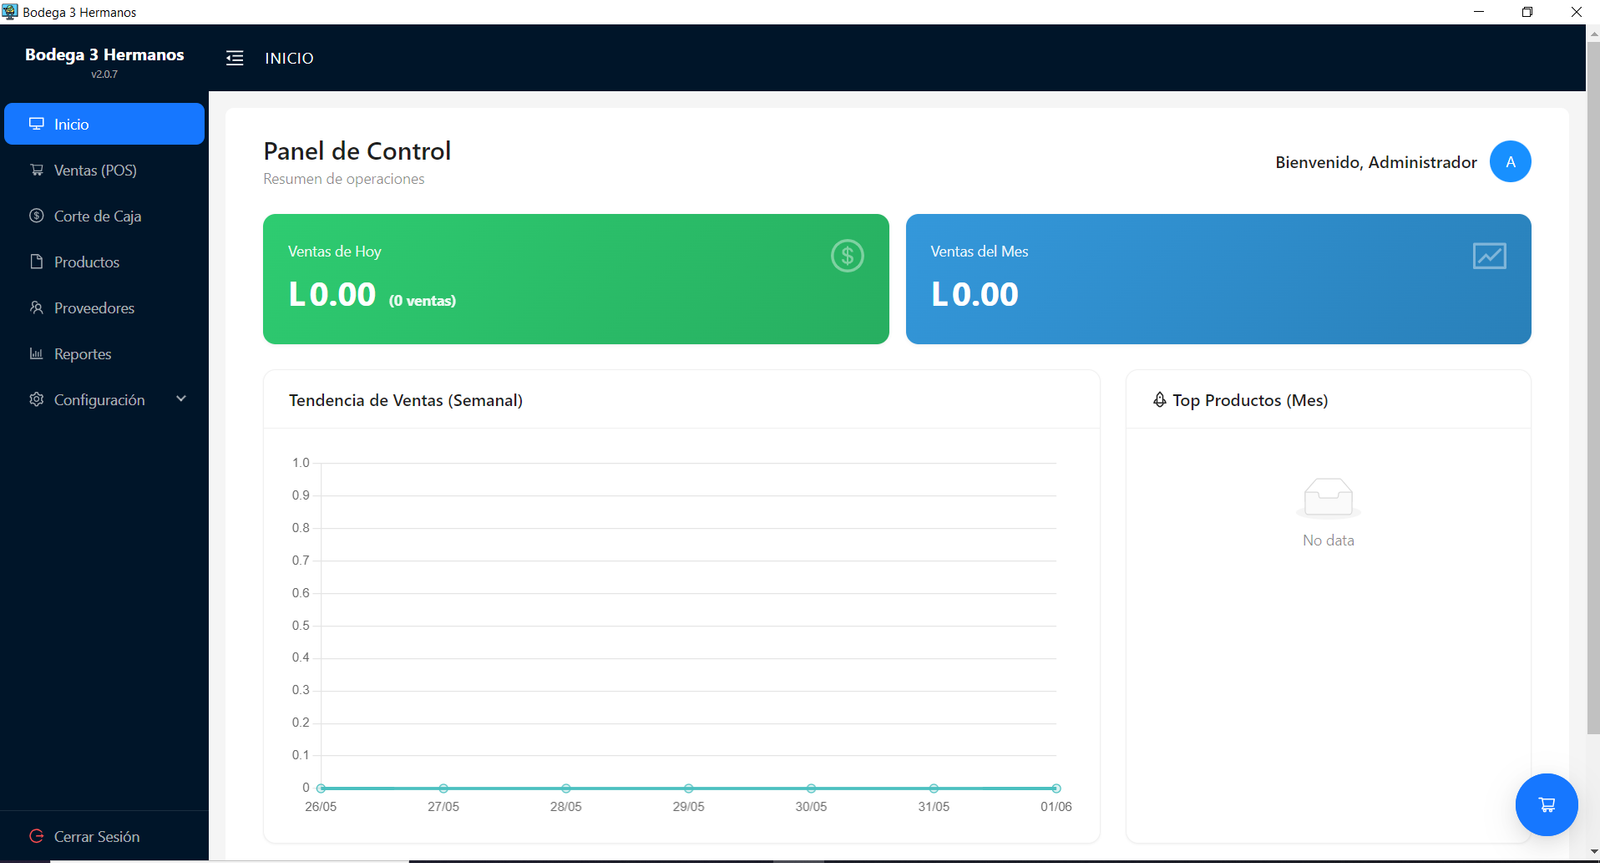
Task: Expand the Configuración submenu chevron
Action: point(181,399)
